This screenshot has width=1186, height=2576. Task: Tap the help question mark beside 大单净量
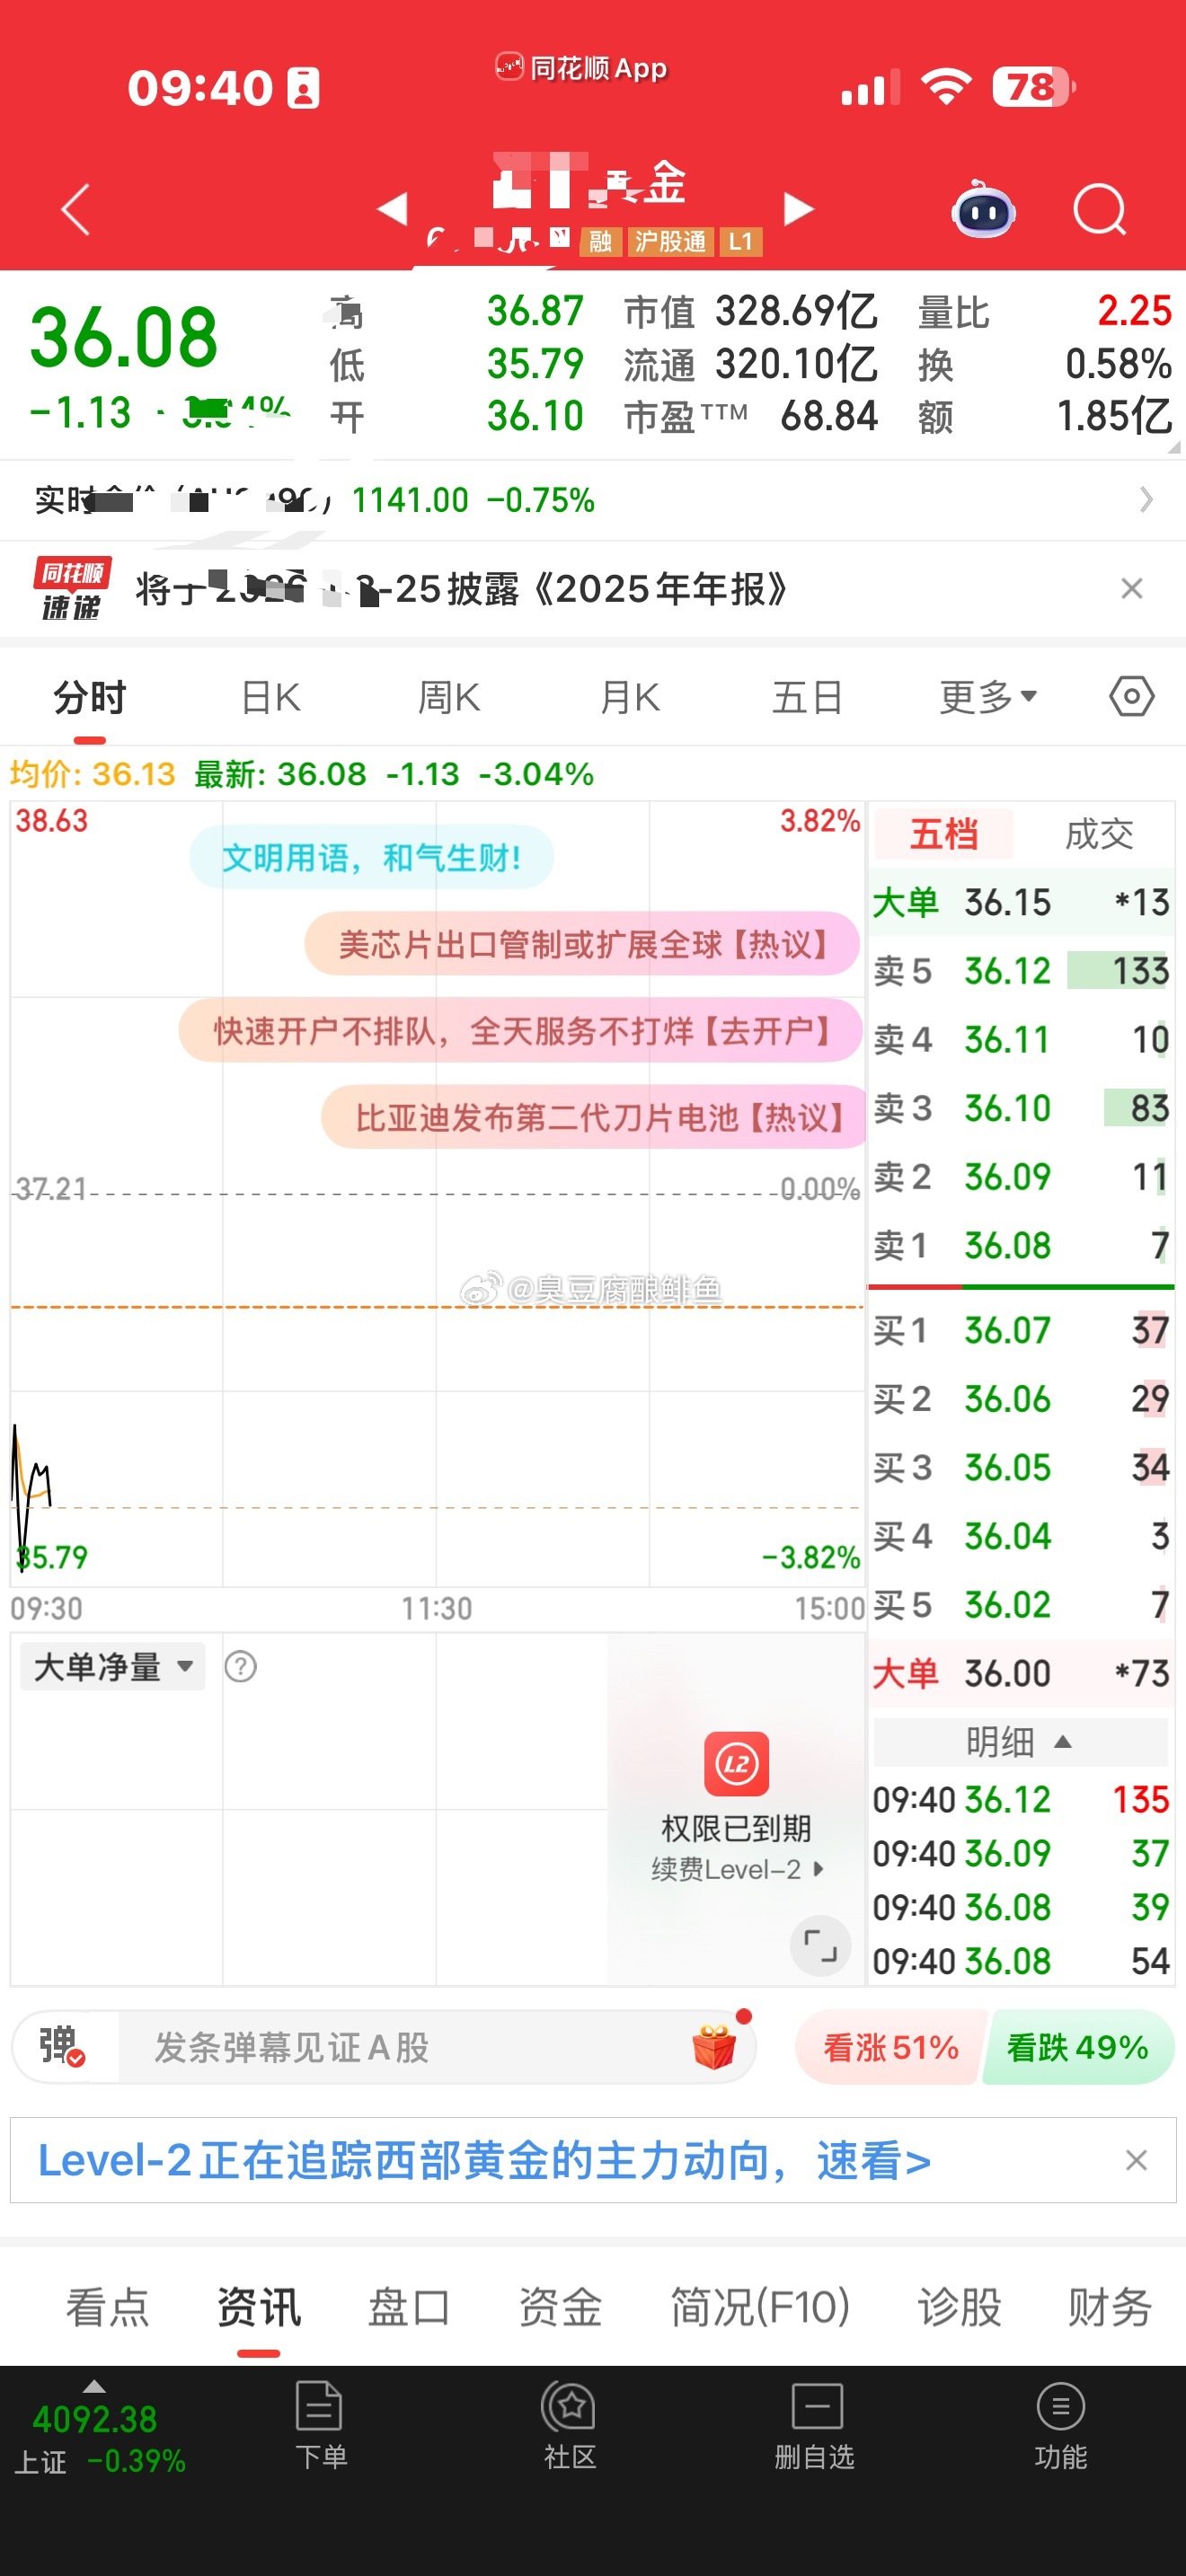240,1666
